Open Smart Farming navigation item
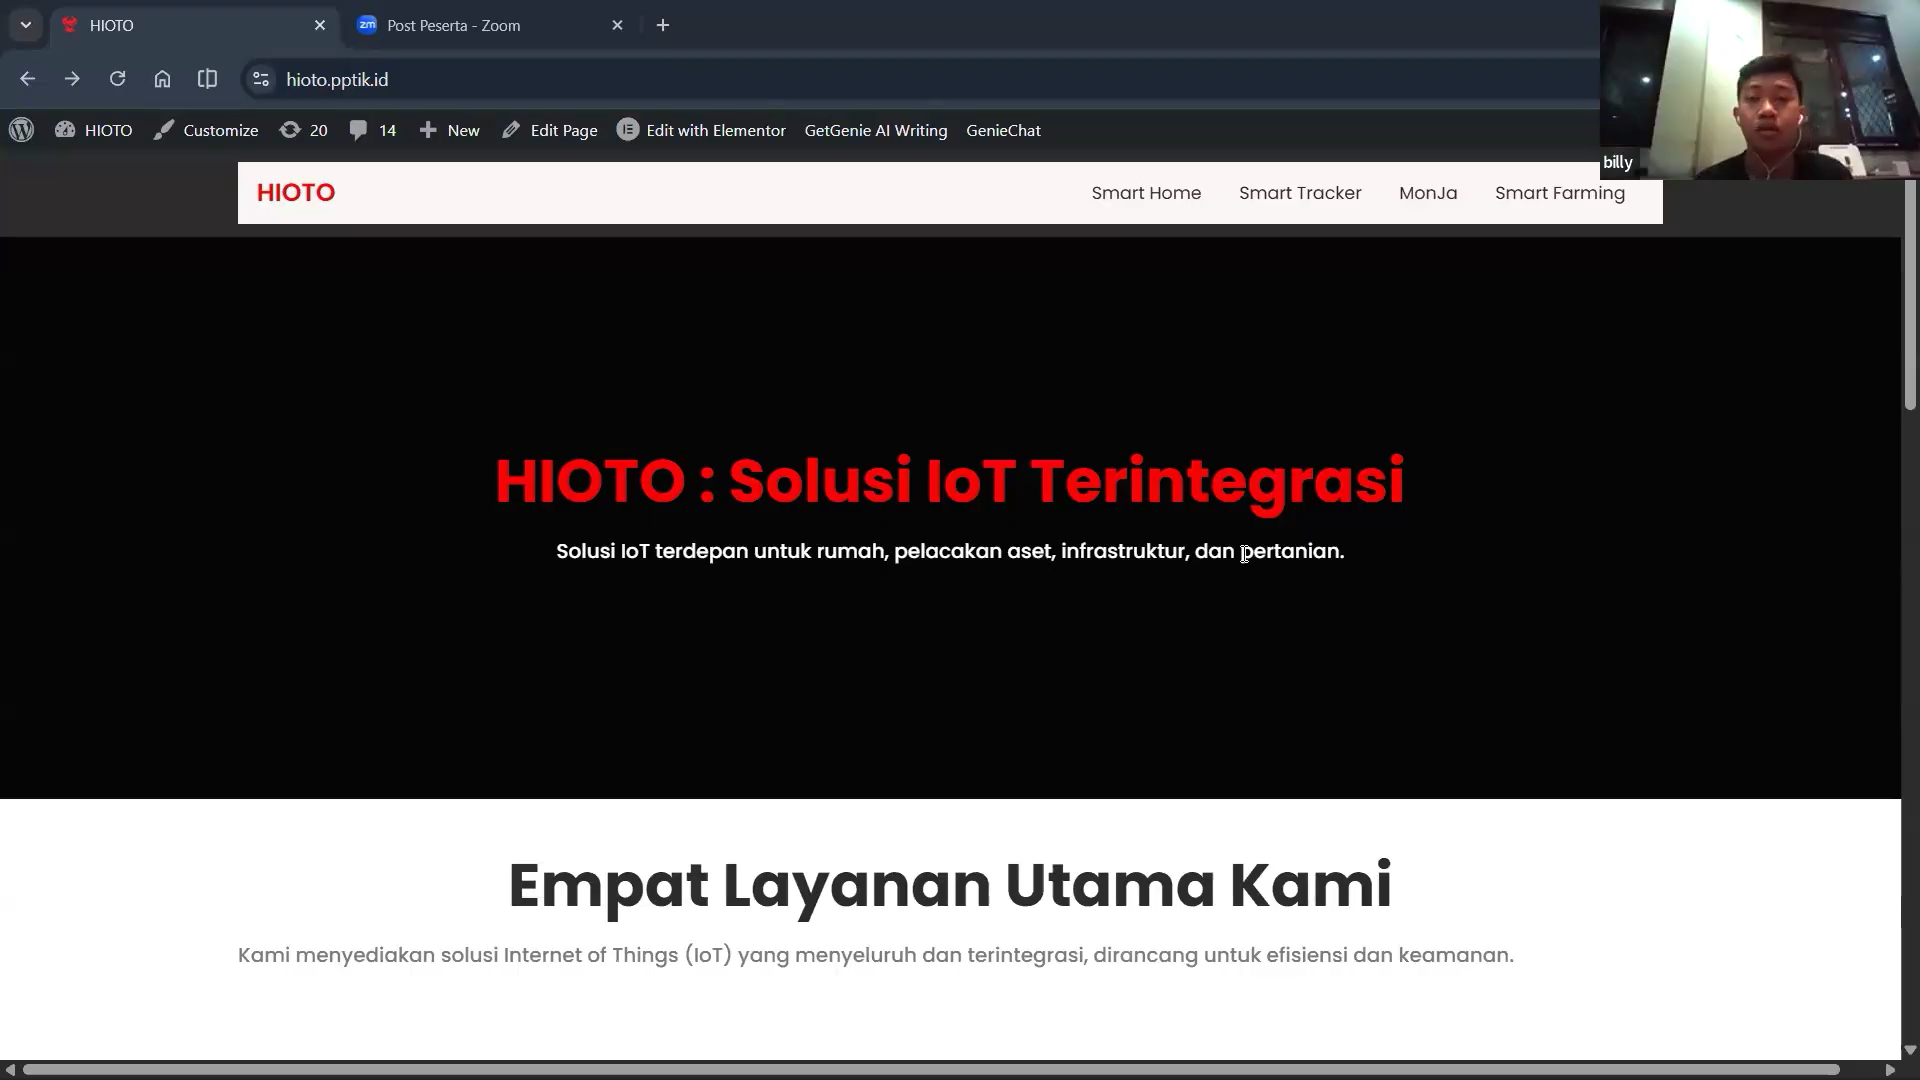 pyautogui.click(x=1559, y=193)
